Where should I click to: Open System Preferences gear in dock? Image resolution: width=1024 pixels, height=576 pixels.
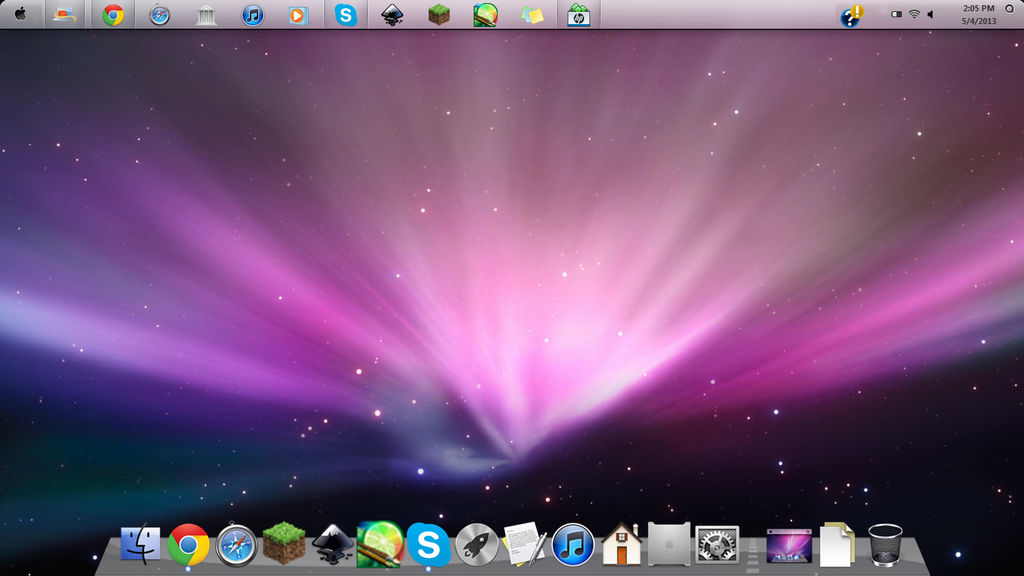pyautogui.click(x=717, y=544)
